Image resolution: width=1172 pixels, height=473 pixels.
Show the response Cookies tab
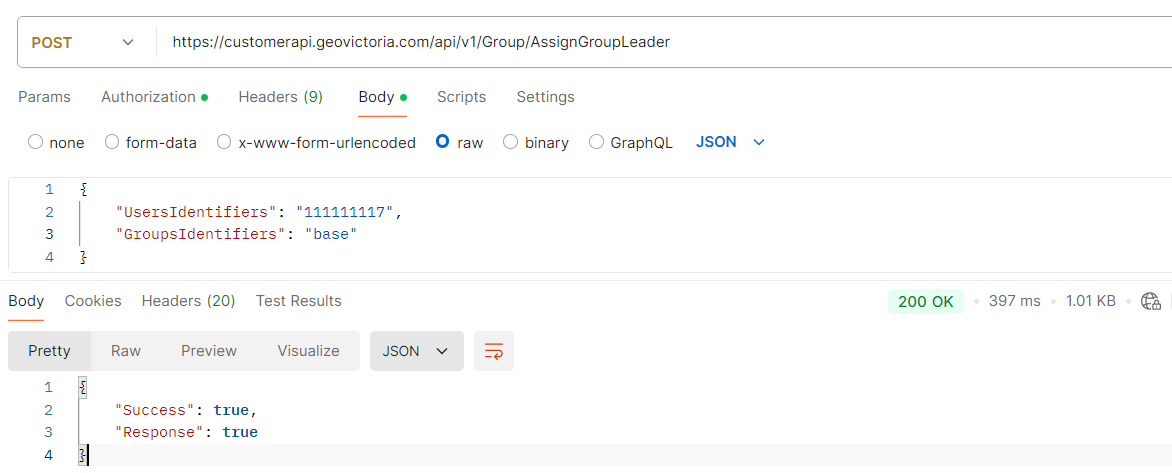tap(93, 301)
